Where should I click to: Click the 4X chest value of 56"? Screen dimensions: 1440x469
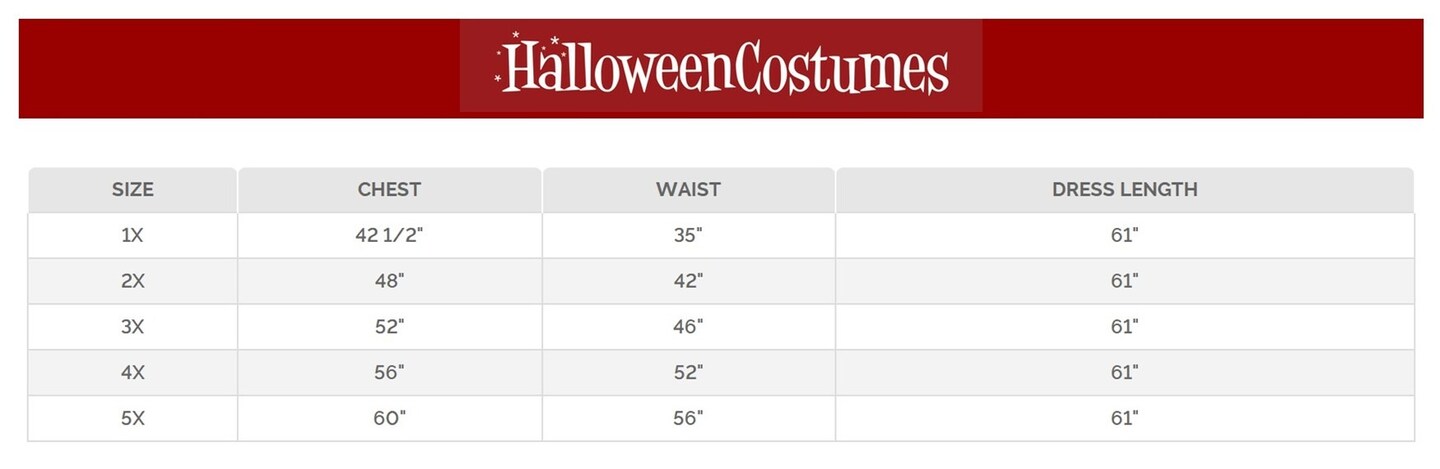point(389,372)
